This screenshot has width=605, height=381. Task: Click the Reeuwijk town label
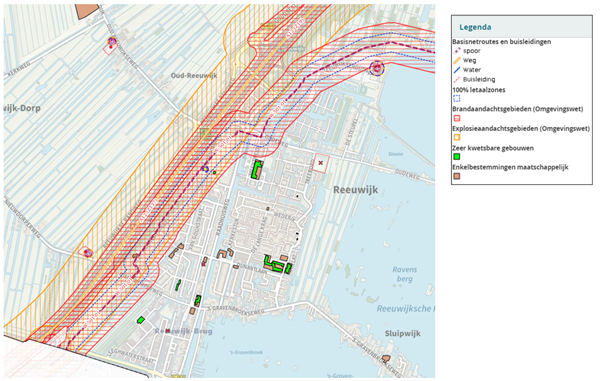(356, 190)
